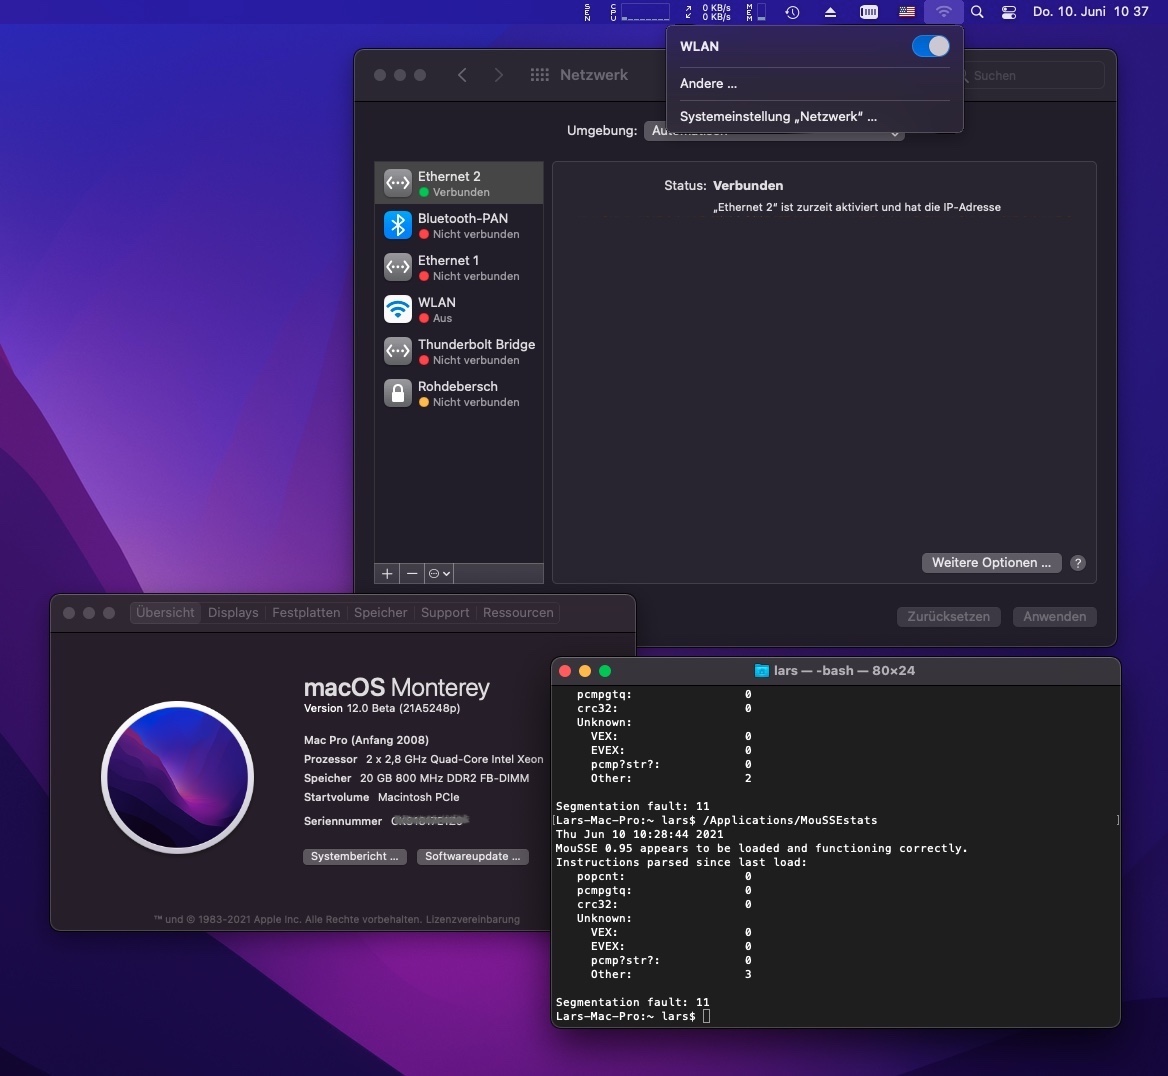Minimize Terminal with yellow button
This screenshot has height=1076, width=1168.
point(585,671)
